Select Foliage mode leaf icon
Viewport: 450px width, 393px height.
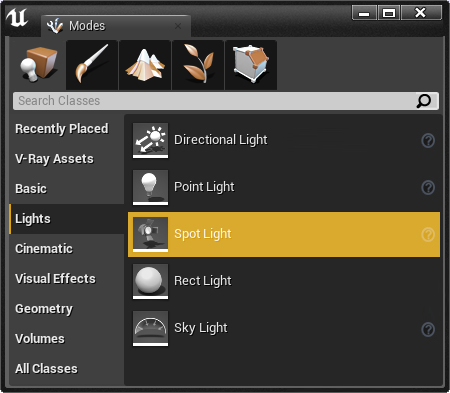pos(198,65)
